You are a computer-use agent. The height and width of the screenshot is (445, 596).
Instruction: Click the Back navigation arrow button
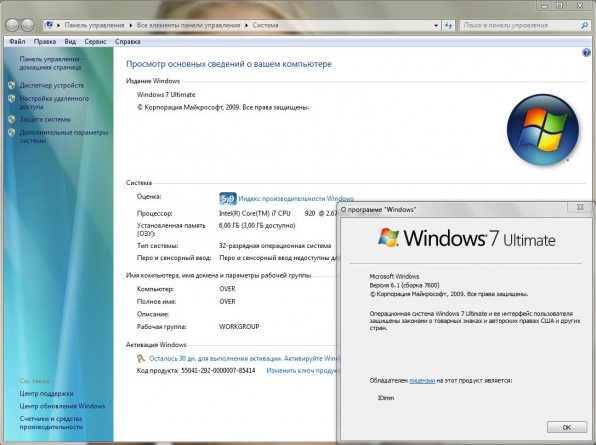coord(12,25)
